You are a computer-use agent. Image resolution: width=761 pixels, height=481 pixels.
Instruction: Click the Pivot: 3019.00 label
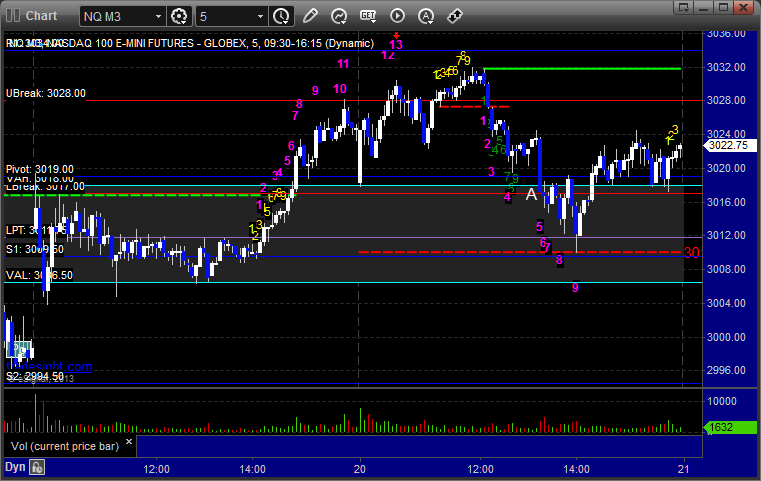click(x=40, y=169)
